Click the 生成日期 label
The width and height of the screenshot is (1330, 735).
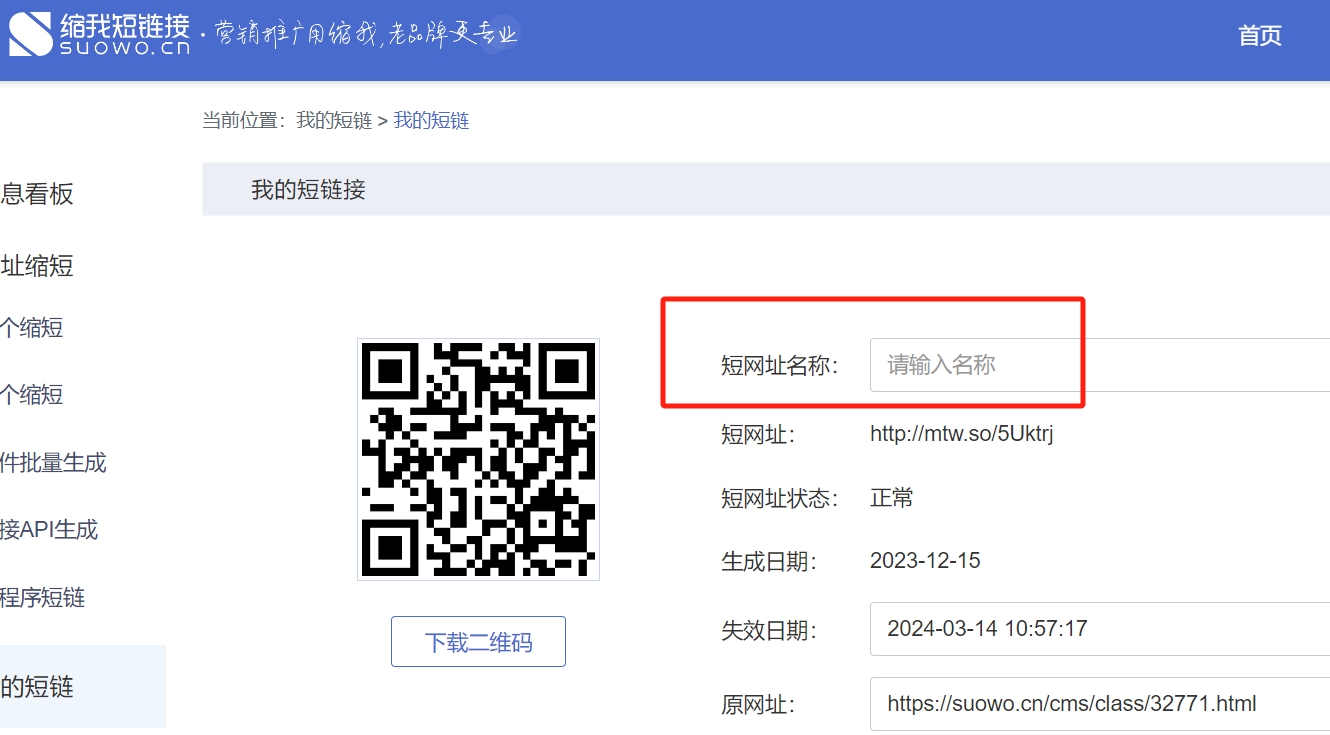[x=769, y=562]
